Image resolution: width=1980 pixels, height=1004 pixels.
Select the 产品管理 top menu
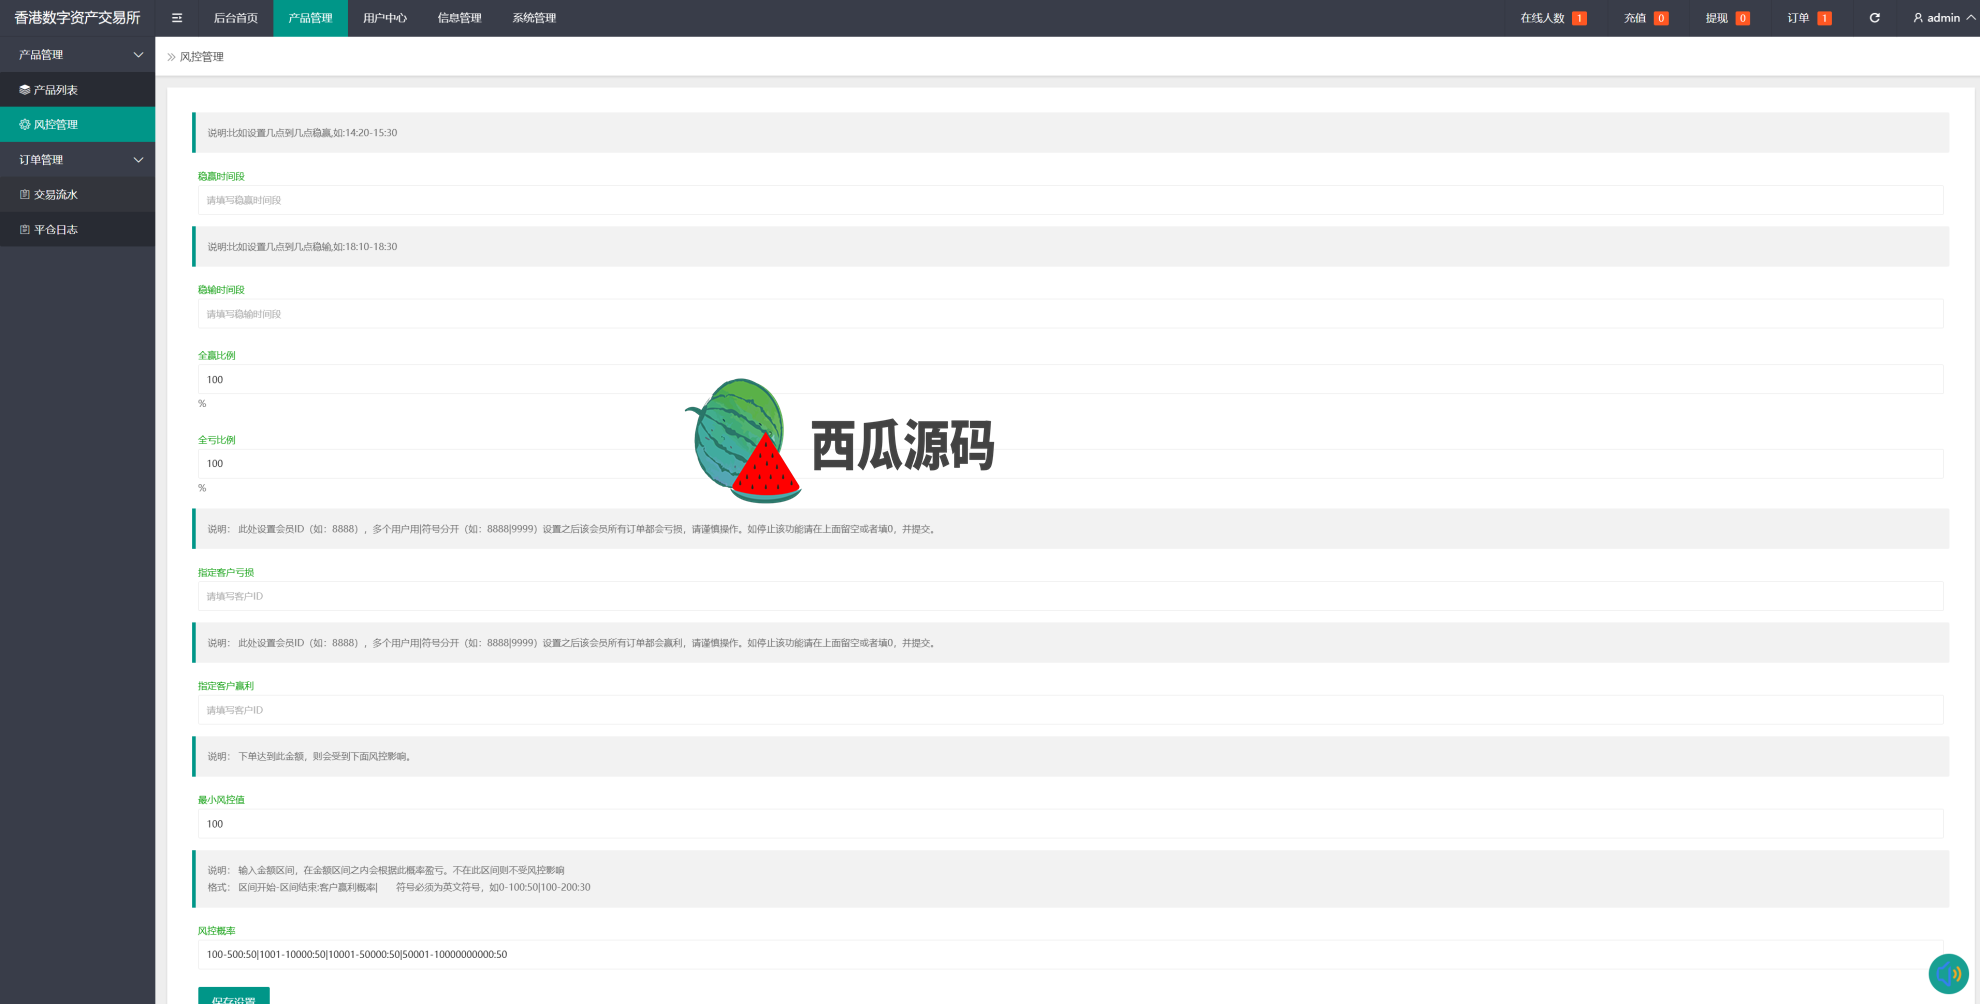coord(310,18)
